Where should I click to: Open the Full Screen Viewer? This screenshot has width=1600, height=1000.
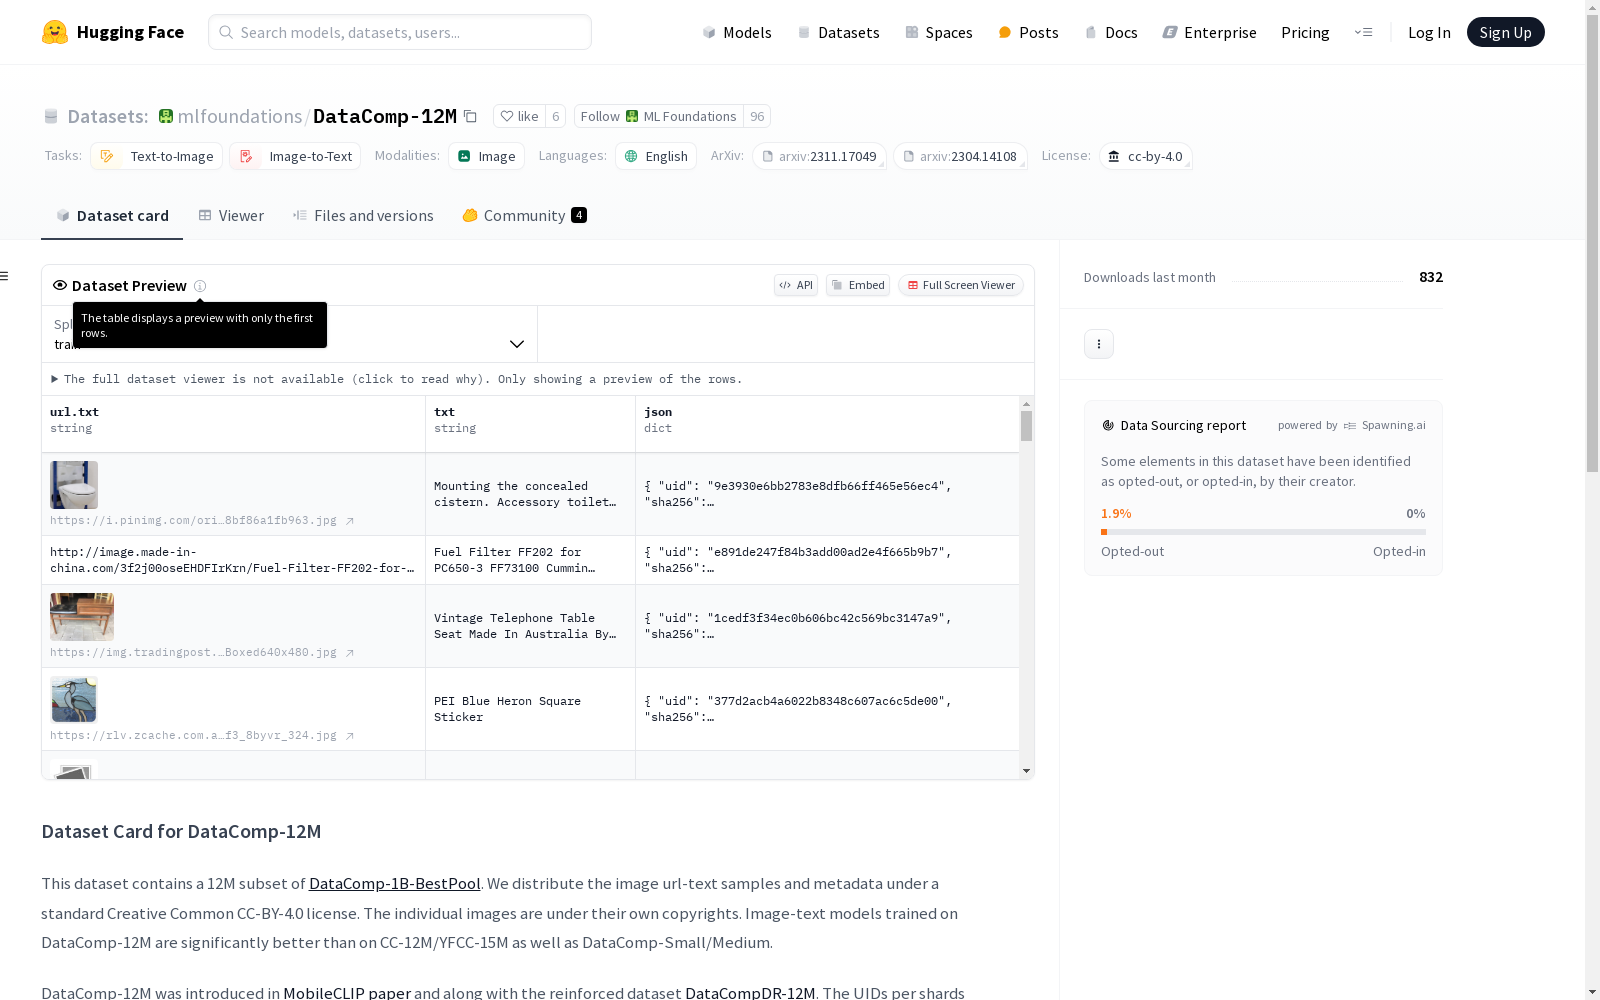point(960,285)
